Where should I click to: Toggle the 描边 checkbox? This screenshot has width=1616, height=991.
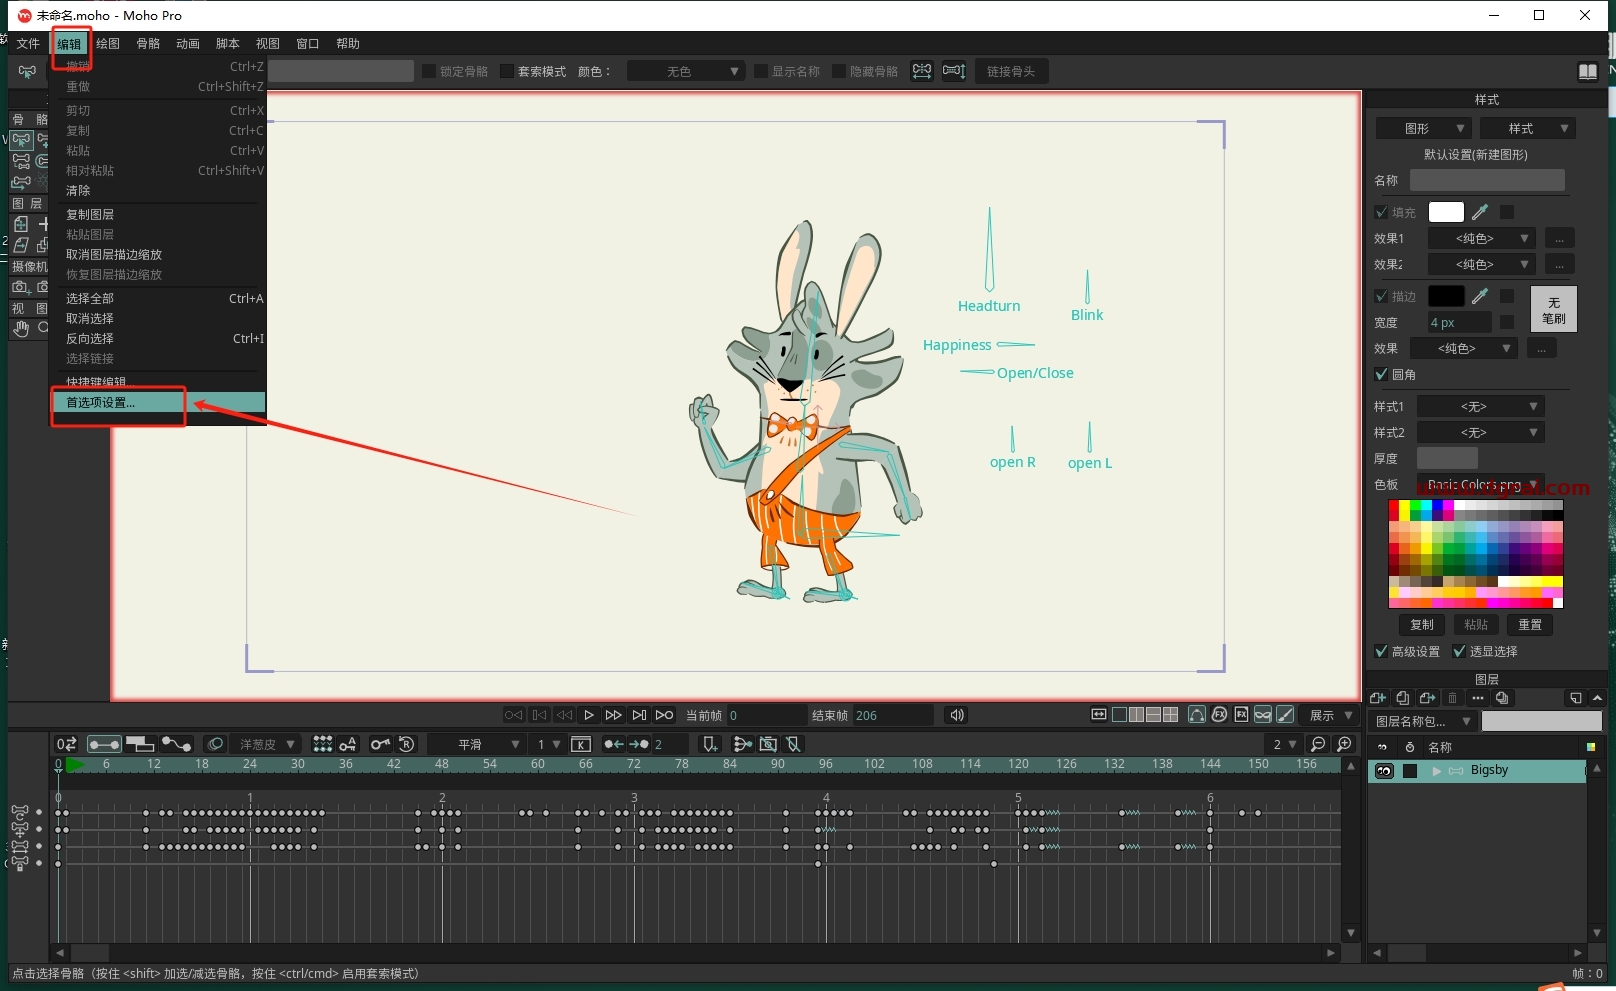[x=1381, y=296]
